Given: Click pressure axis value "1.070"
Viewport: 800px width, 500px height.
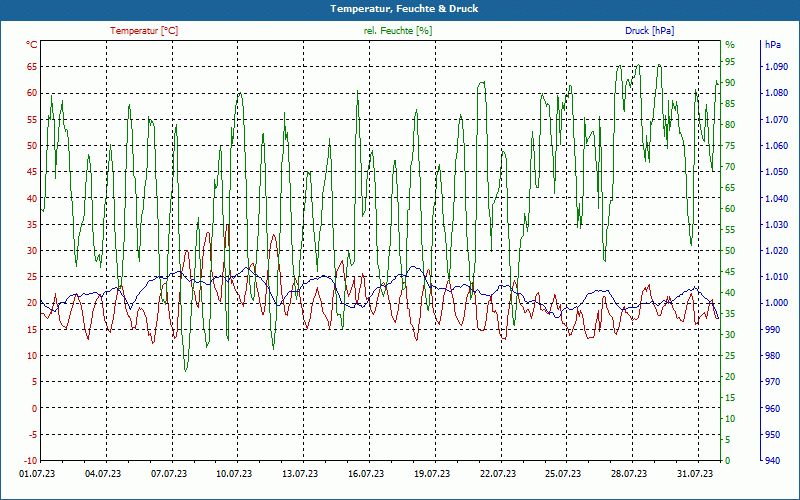Looking at the screenshot, I should [x=777, y=119].
